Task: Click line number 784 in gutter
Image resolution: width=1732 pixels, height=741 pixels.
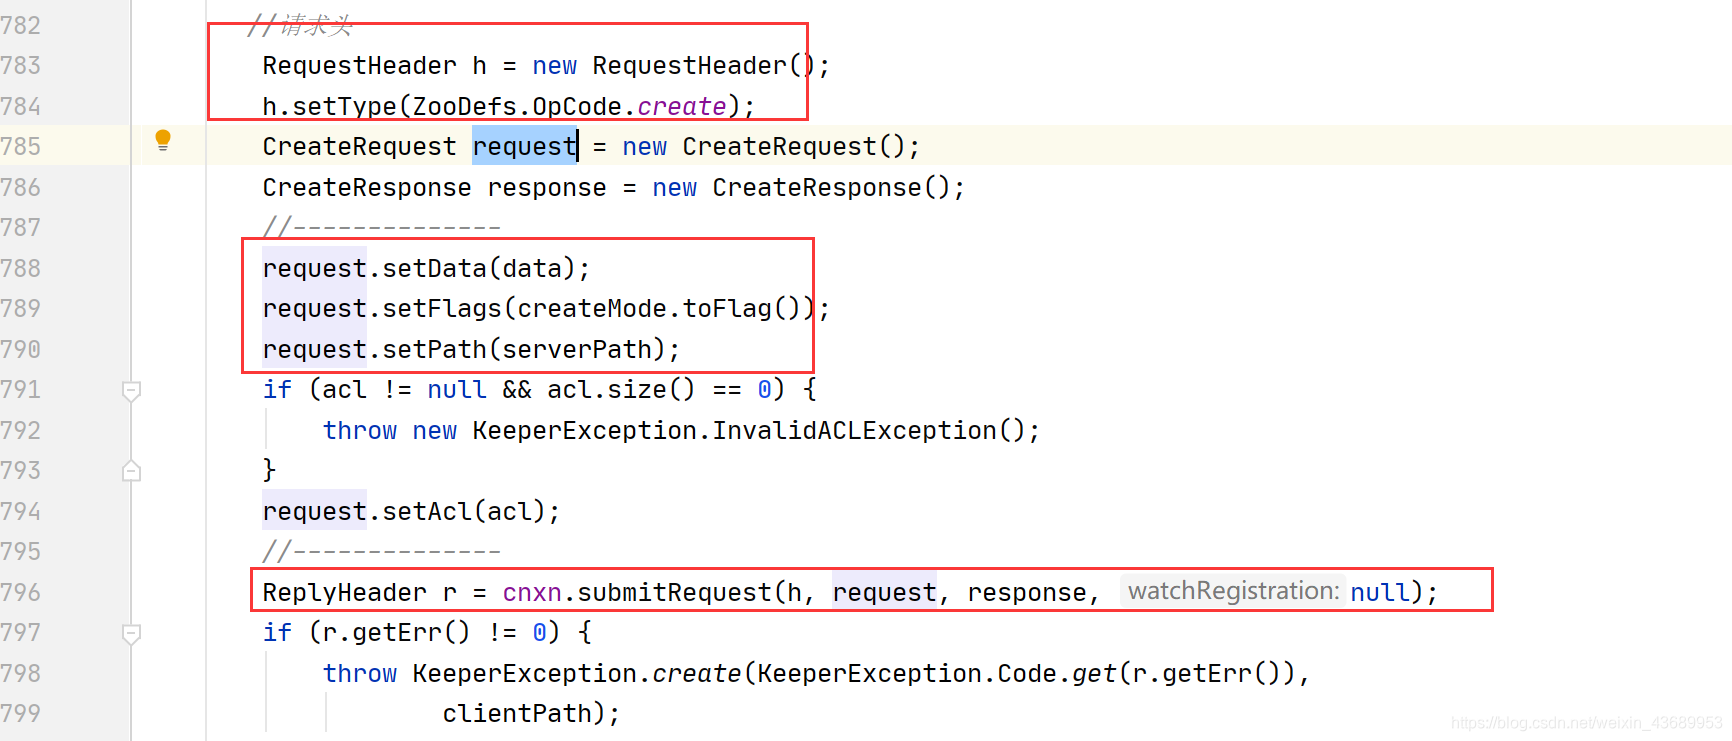Action: [x=21, y=106]
